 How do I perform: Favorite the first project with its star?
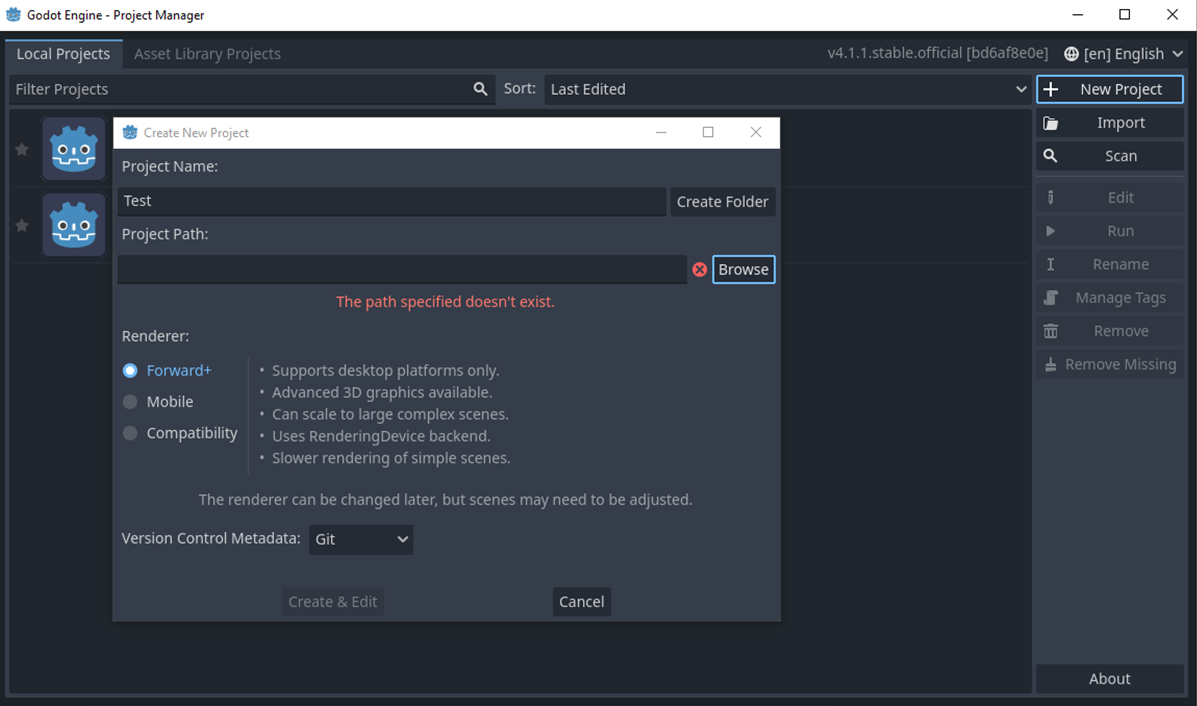22,149
